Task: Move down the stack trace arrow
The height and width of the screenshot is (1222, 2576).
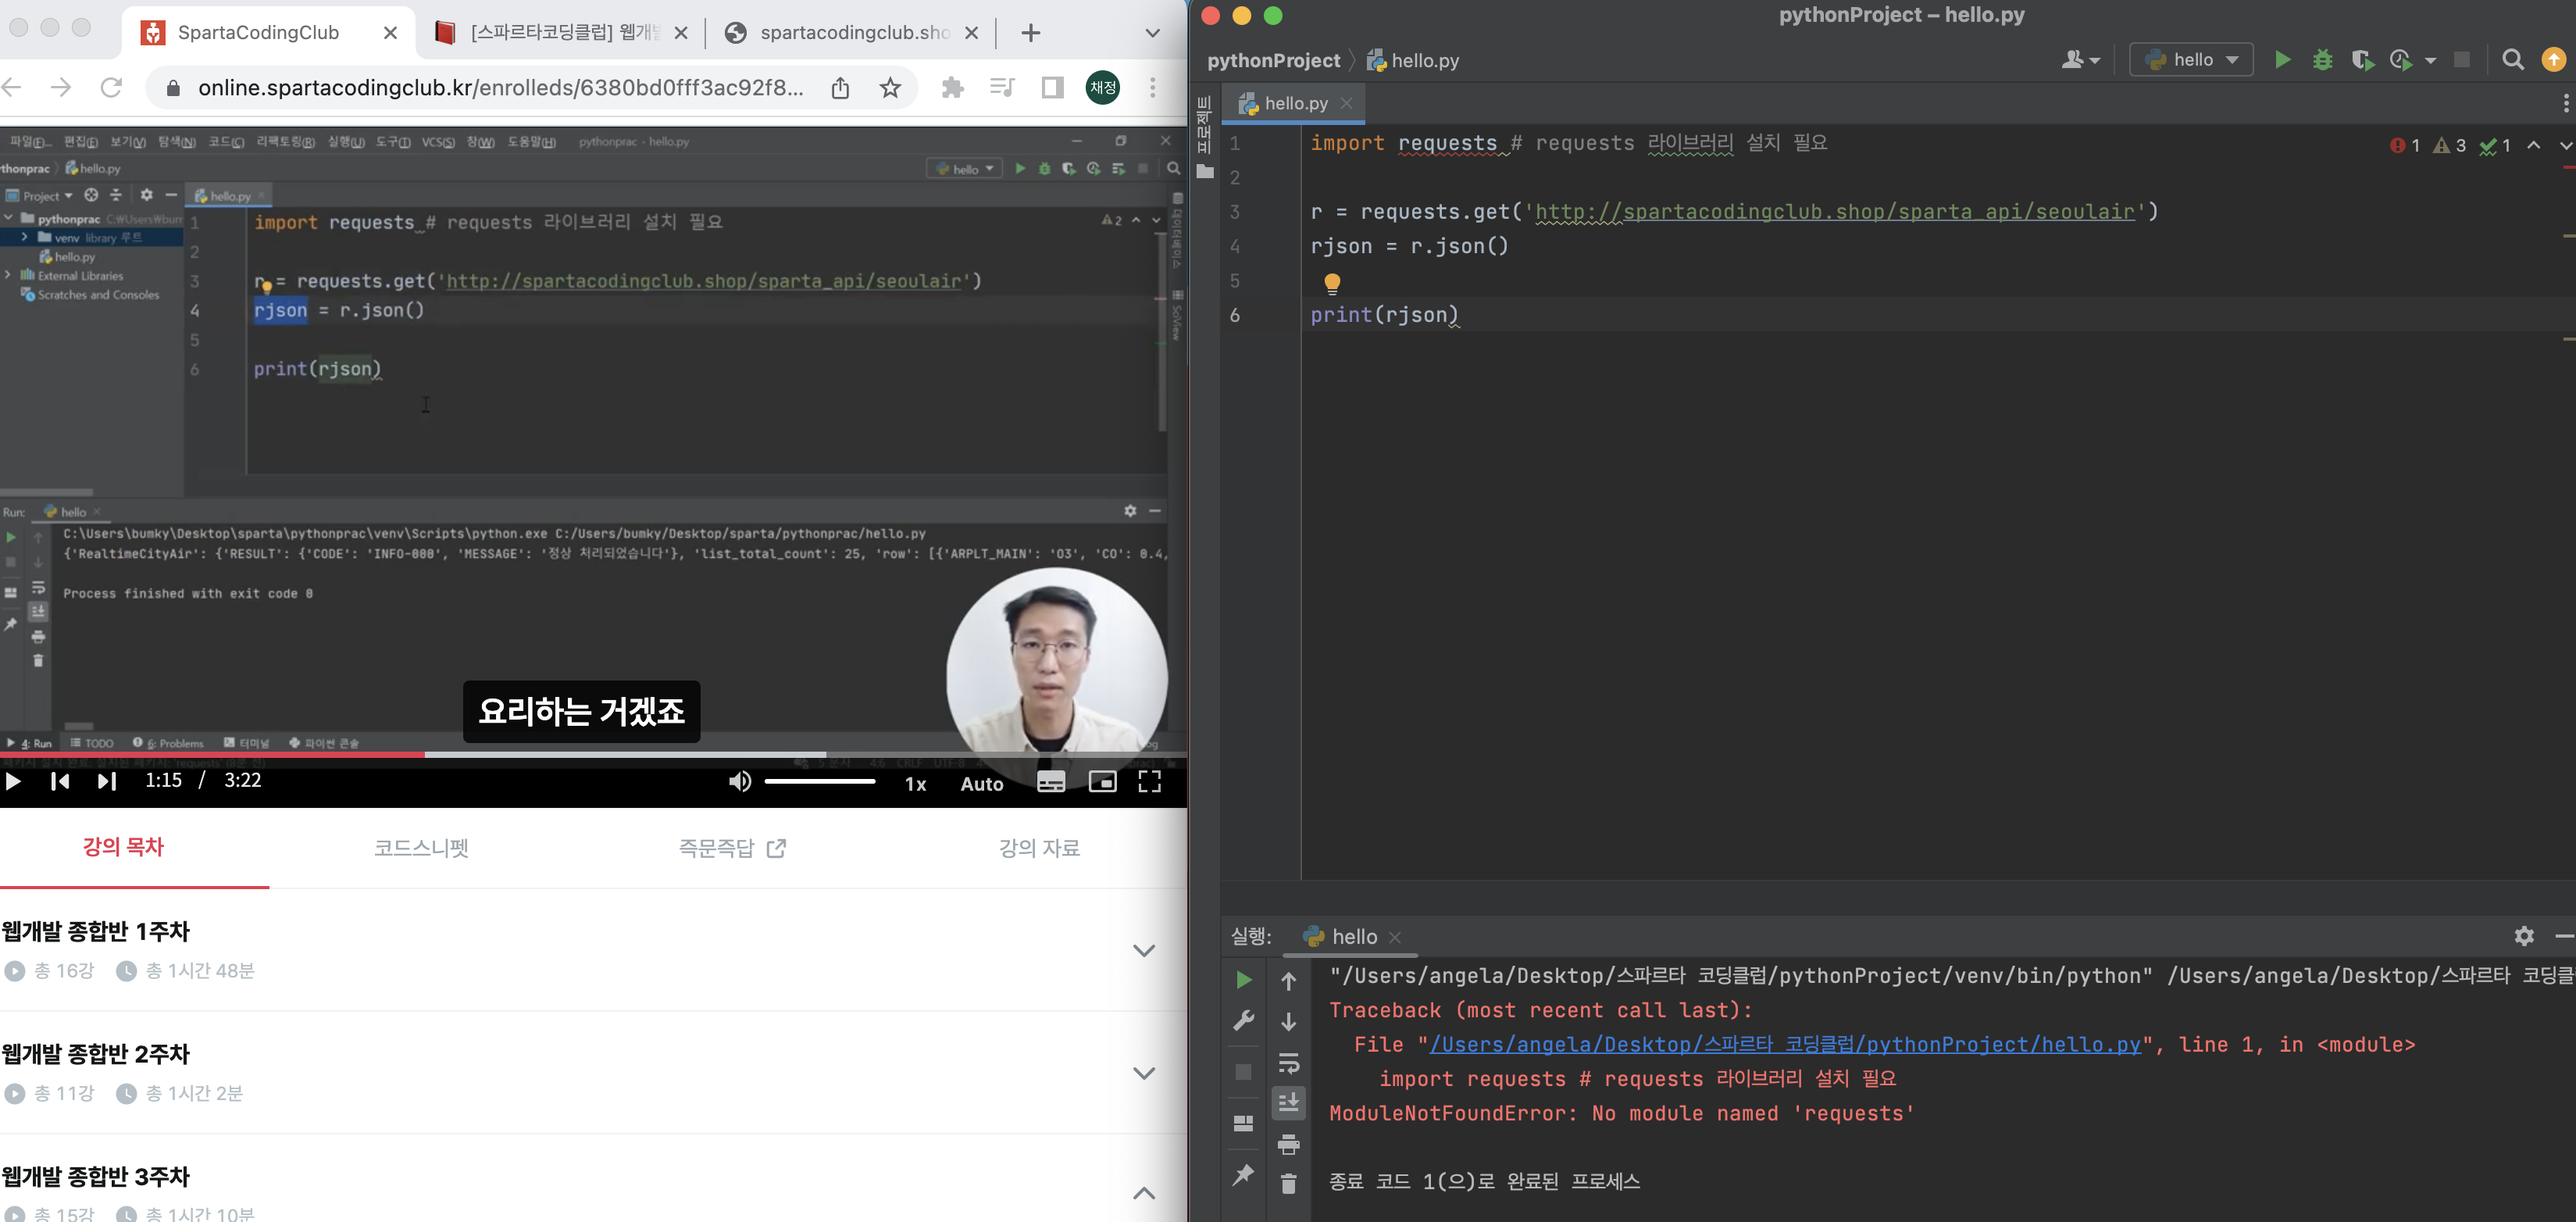Action: click(1289, 1021)
